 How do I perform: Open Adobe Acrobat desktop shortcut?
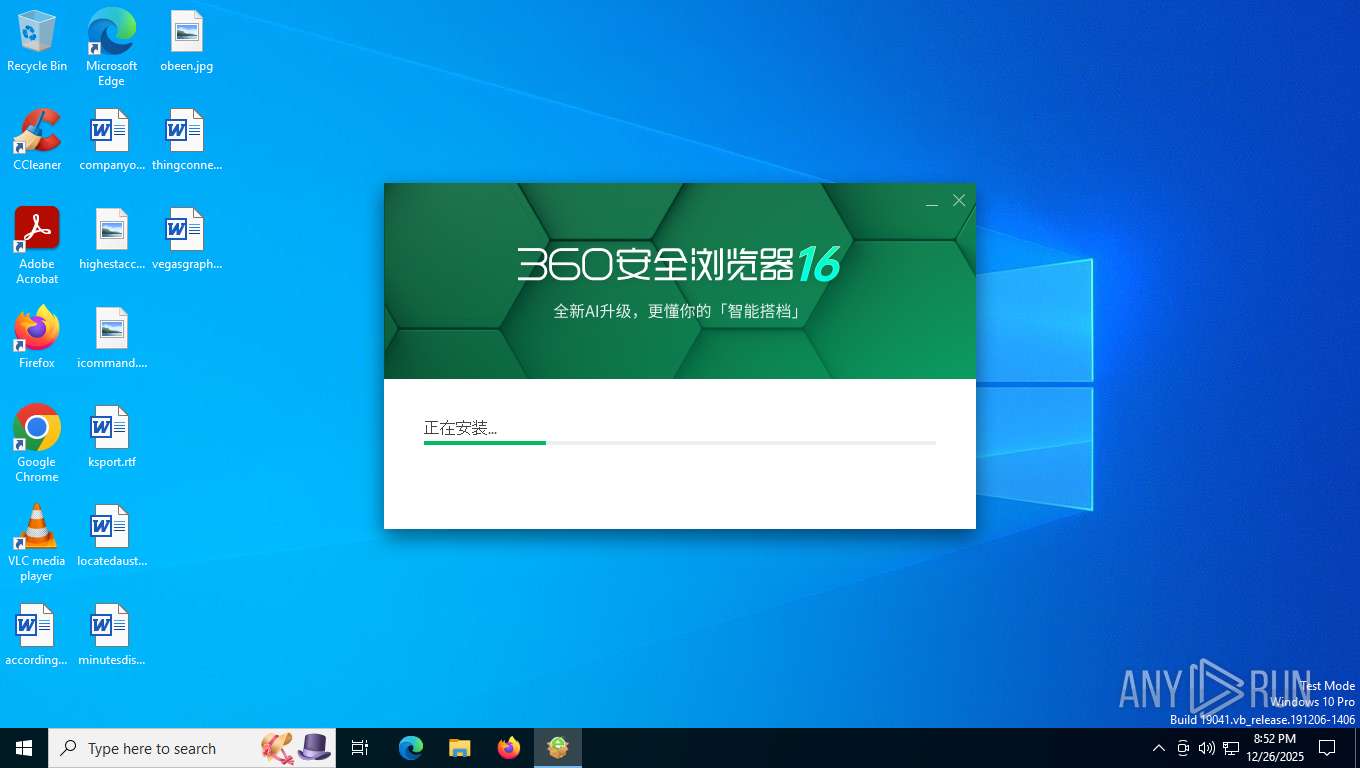click(x=37, y=246)
